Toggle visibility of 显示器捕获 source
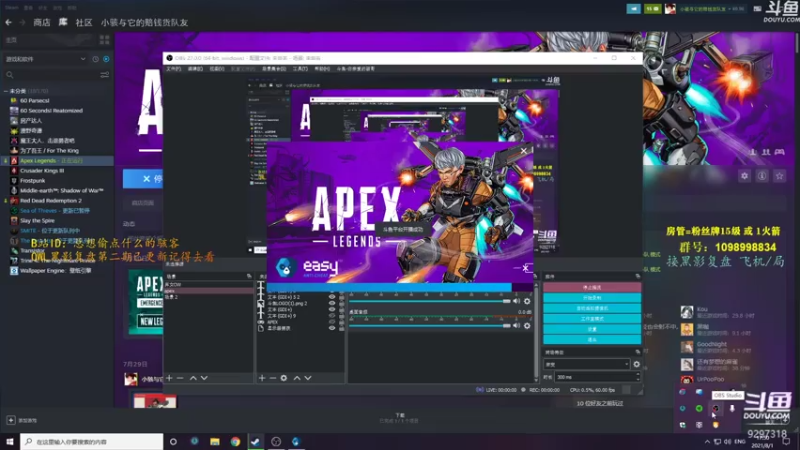Image resolution: width=800 pixels, height=450 pixels. coord(332,328)
